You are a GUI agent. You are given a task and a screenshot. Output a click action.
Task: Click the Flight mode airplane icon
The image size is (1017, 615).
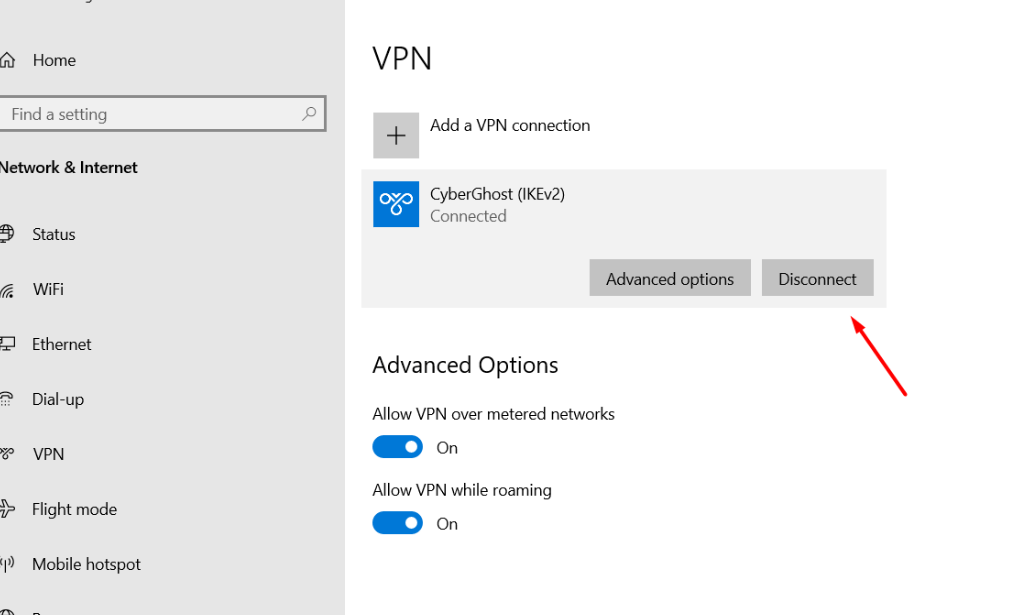(x=7, y=509)
